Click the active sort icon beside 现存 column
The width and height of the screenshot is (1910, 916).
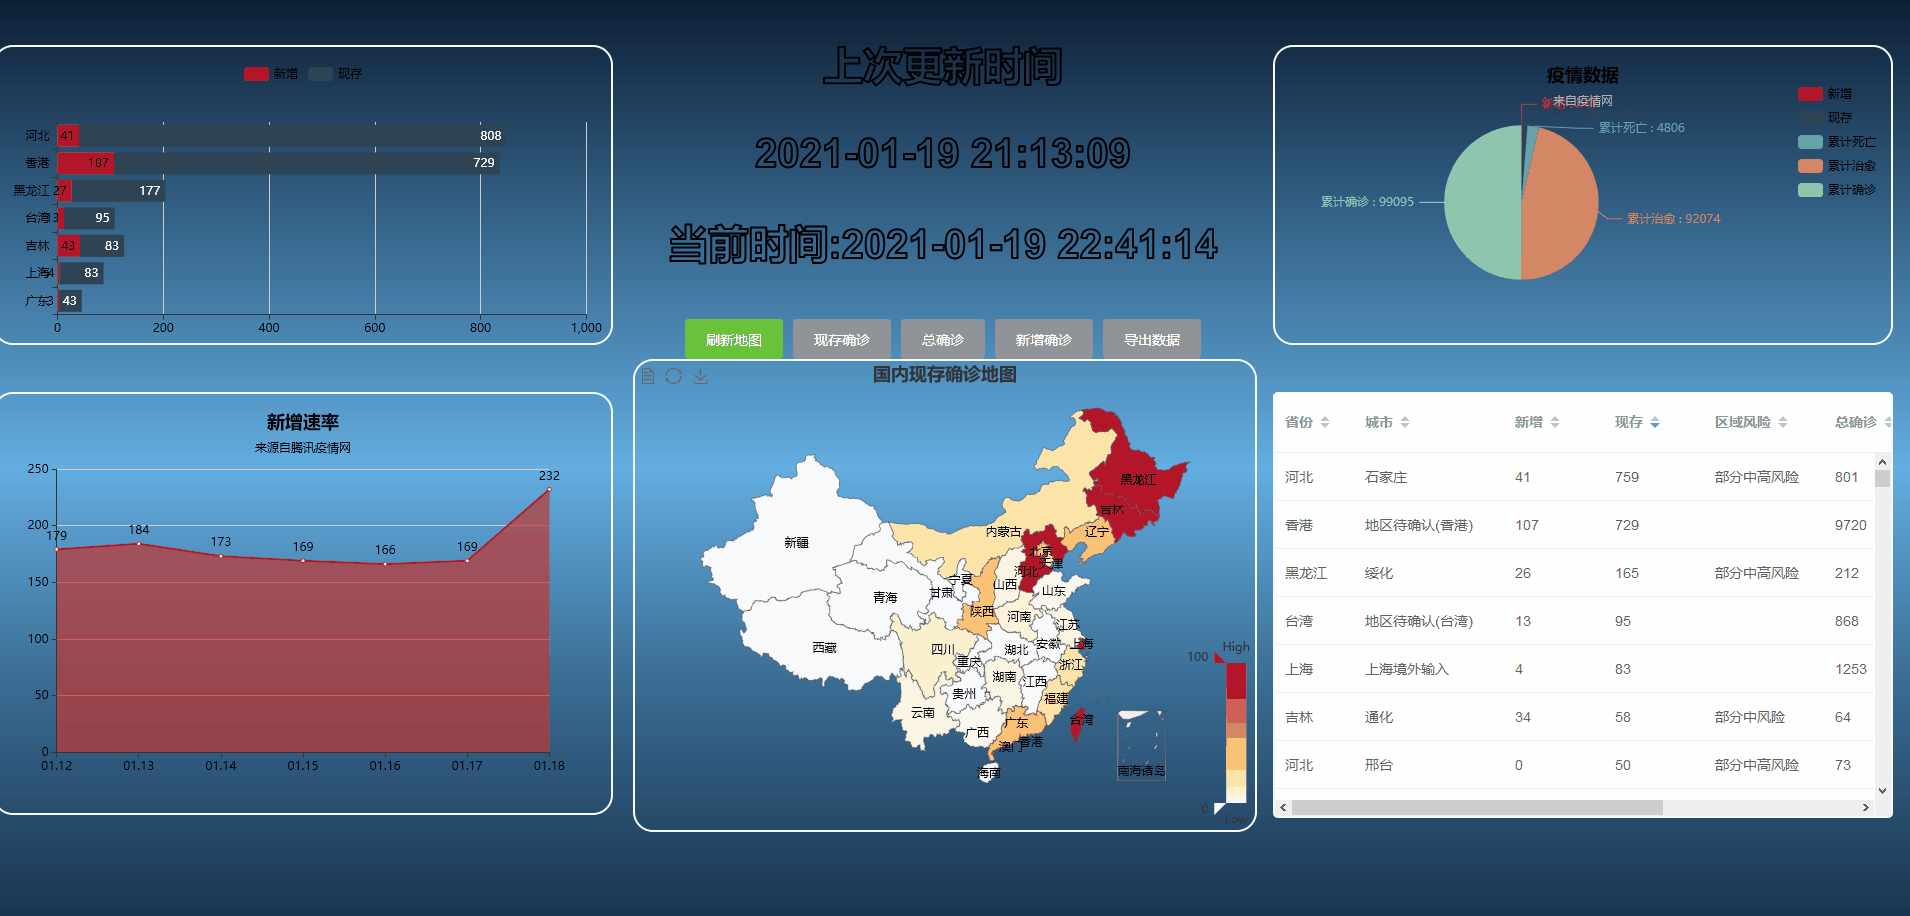1655,422
